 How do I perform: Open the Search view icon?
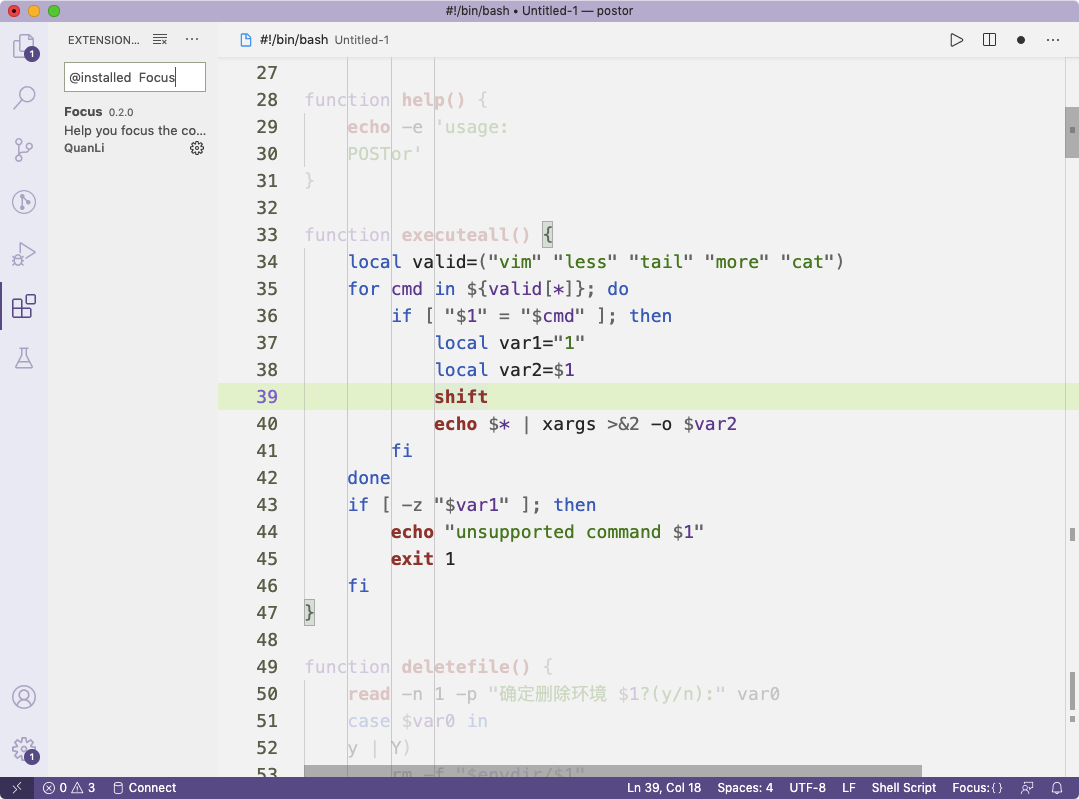(24, 98)
